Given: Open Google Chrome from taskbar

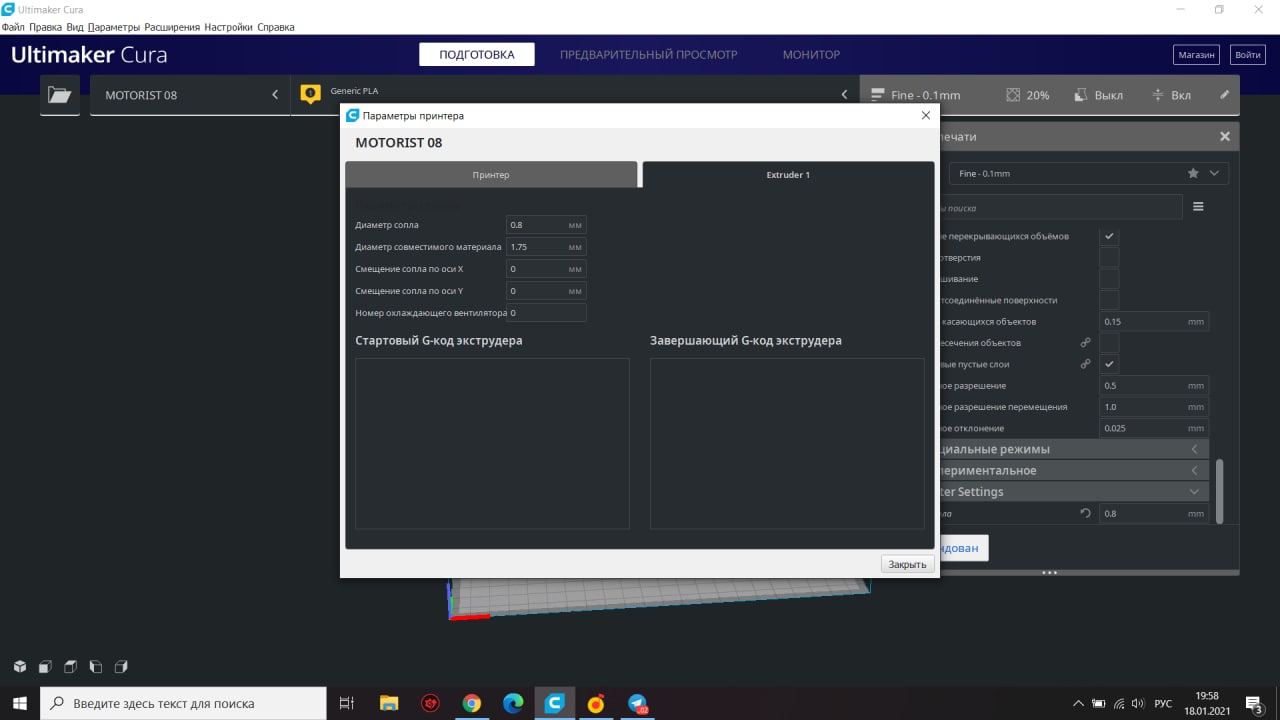Looking at the screenshot, I should click(472, 703).
